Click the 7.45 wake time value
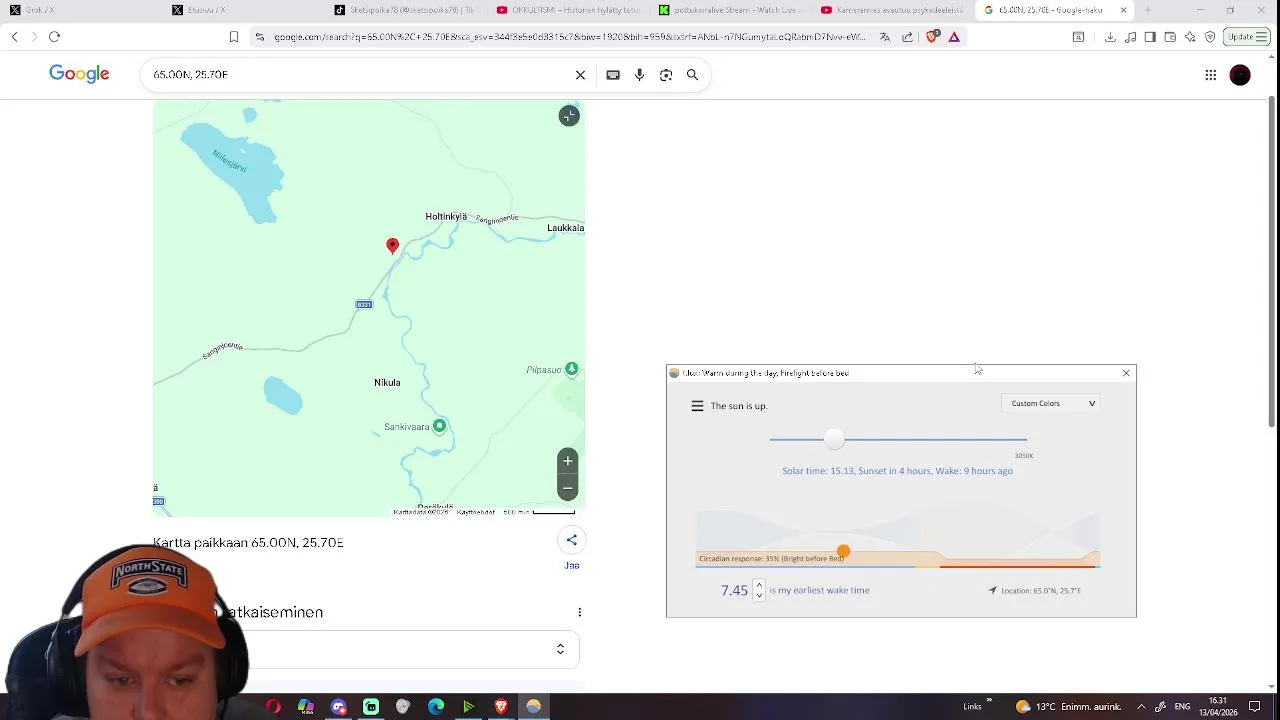The height and width of the screenshot is (720, 1280). pos(734,590)
